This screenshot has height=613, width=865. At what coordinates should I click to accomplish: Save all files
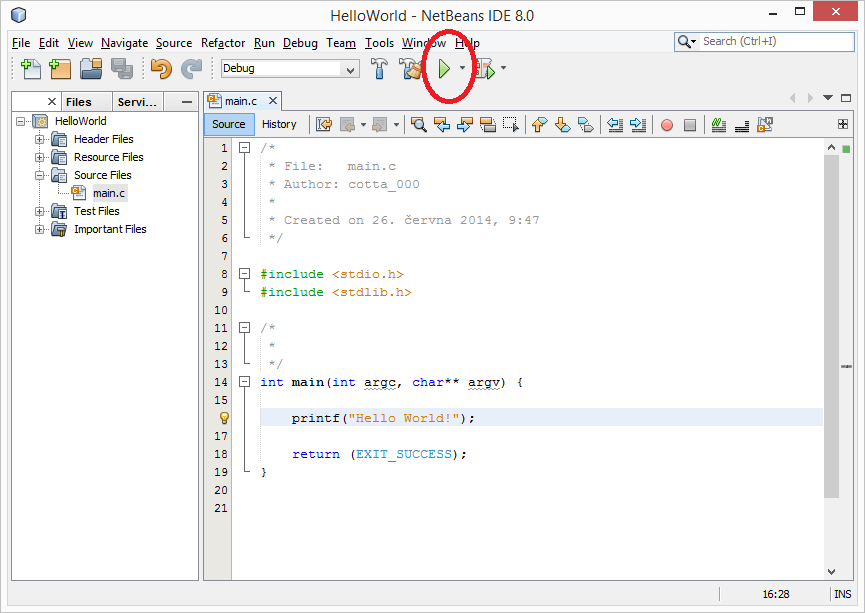point(119,68)
